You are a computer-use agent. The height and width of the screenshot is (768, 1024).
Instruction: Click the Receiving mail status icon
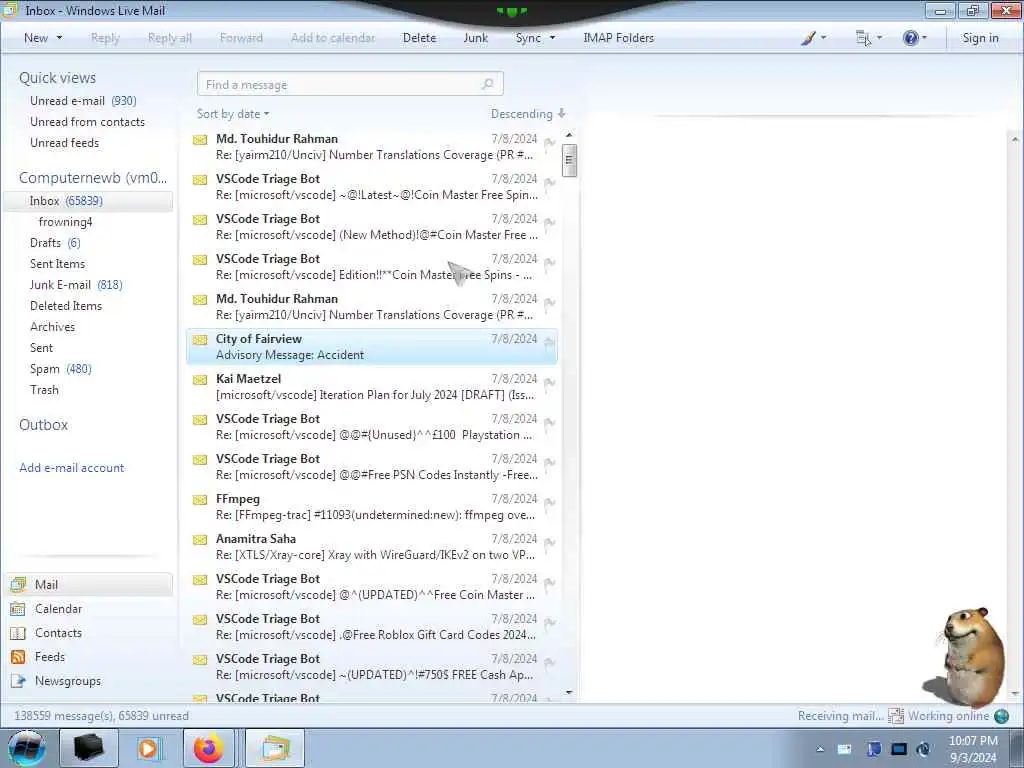[x=895, y=716]
